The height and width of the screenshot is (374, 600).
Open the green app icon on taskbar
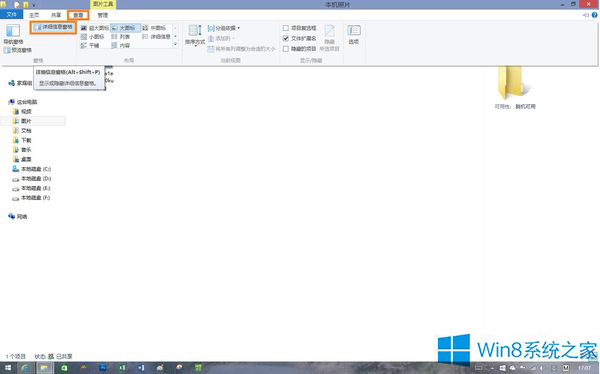click(64, 368)
